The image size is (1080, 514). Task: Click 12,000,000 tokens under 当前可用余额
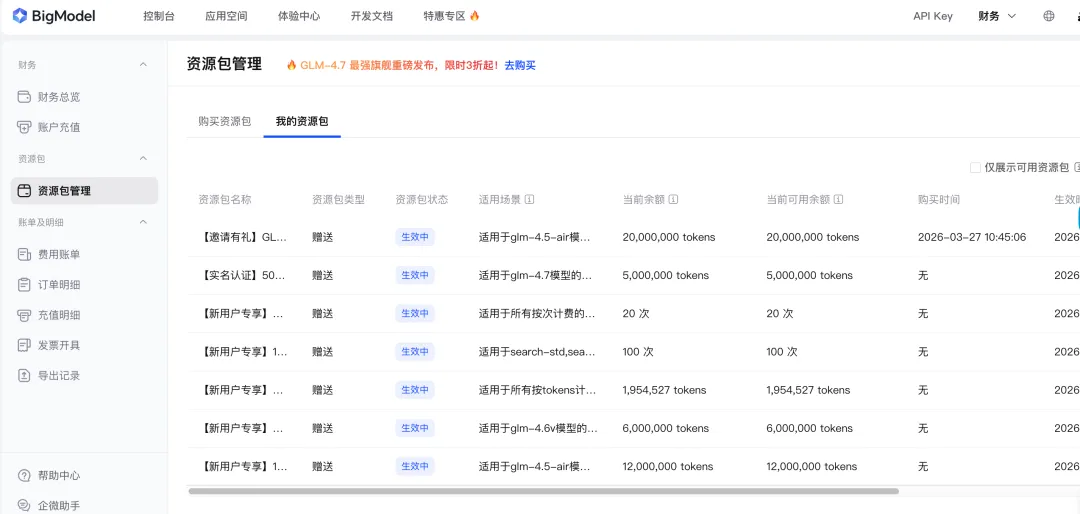pos(812,466)
